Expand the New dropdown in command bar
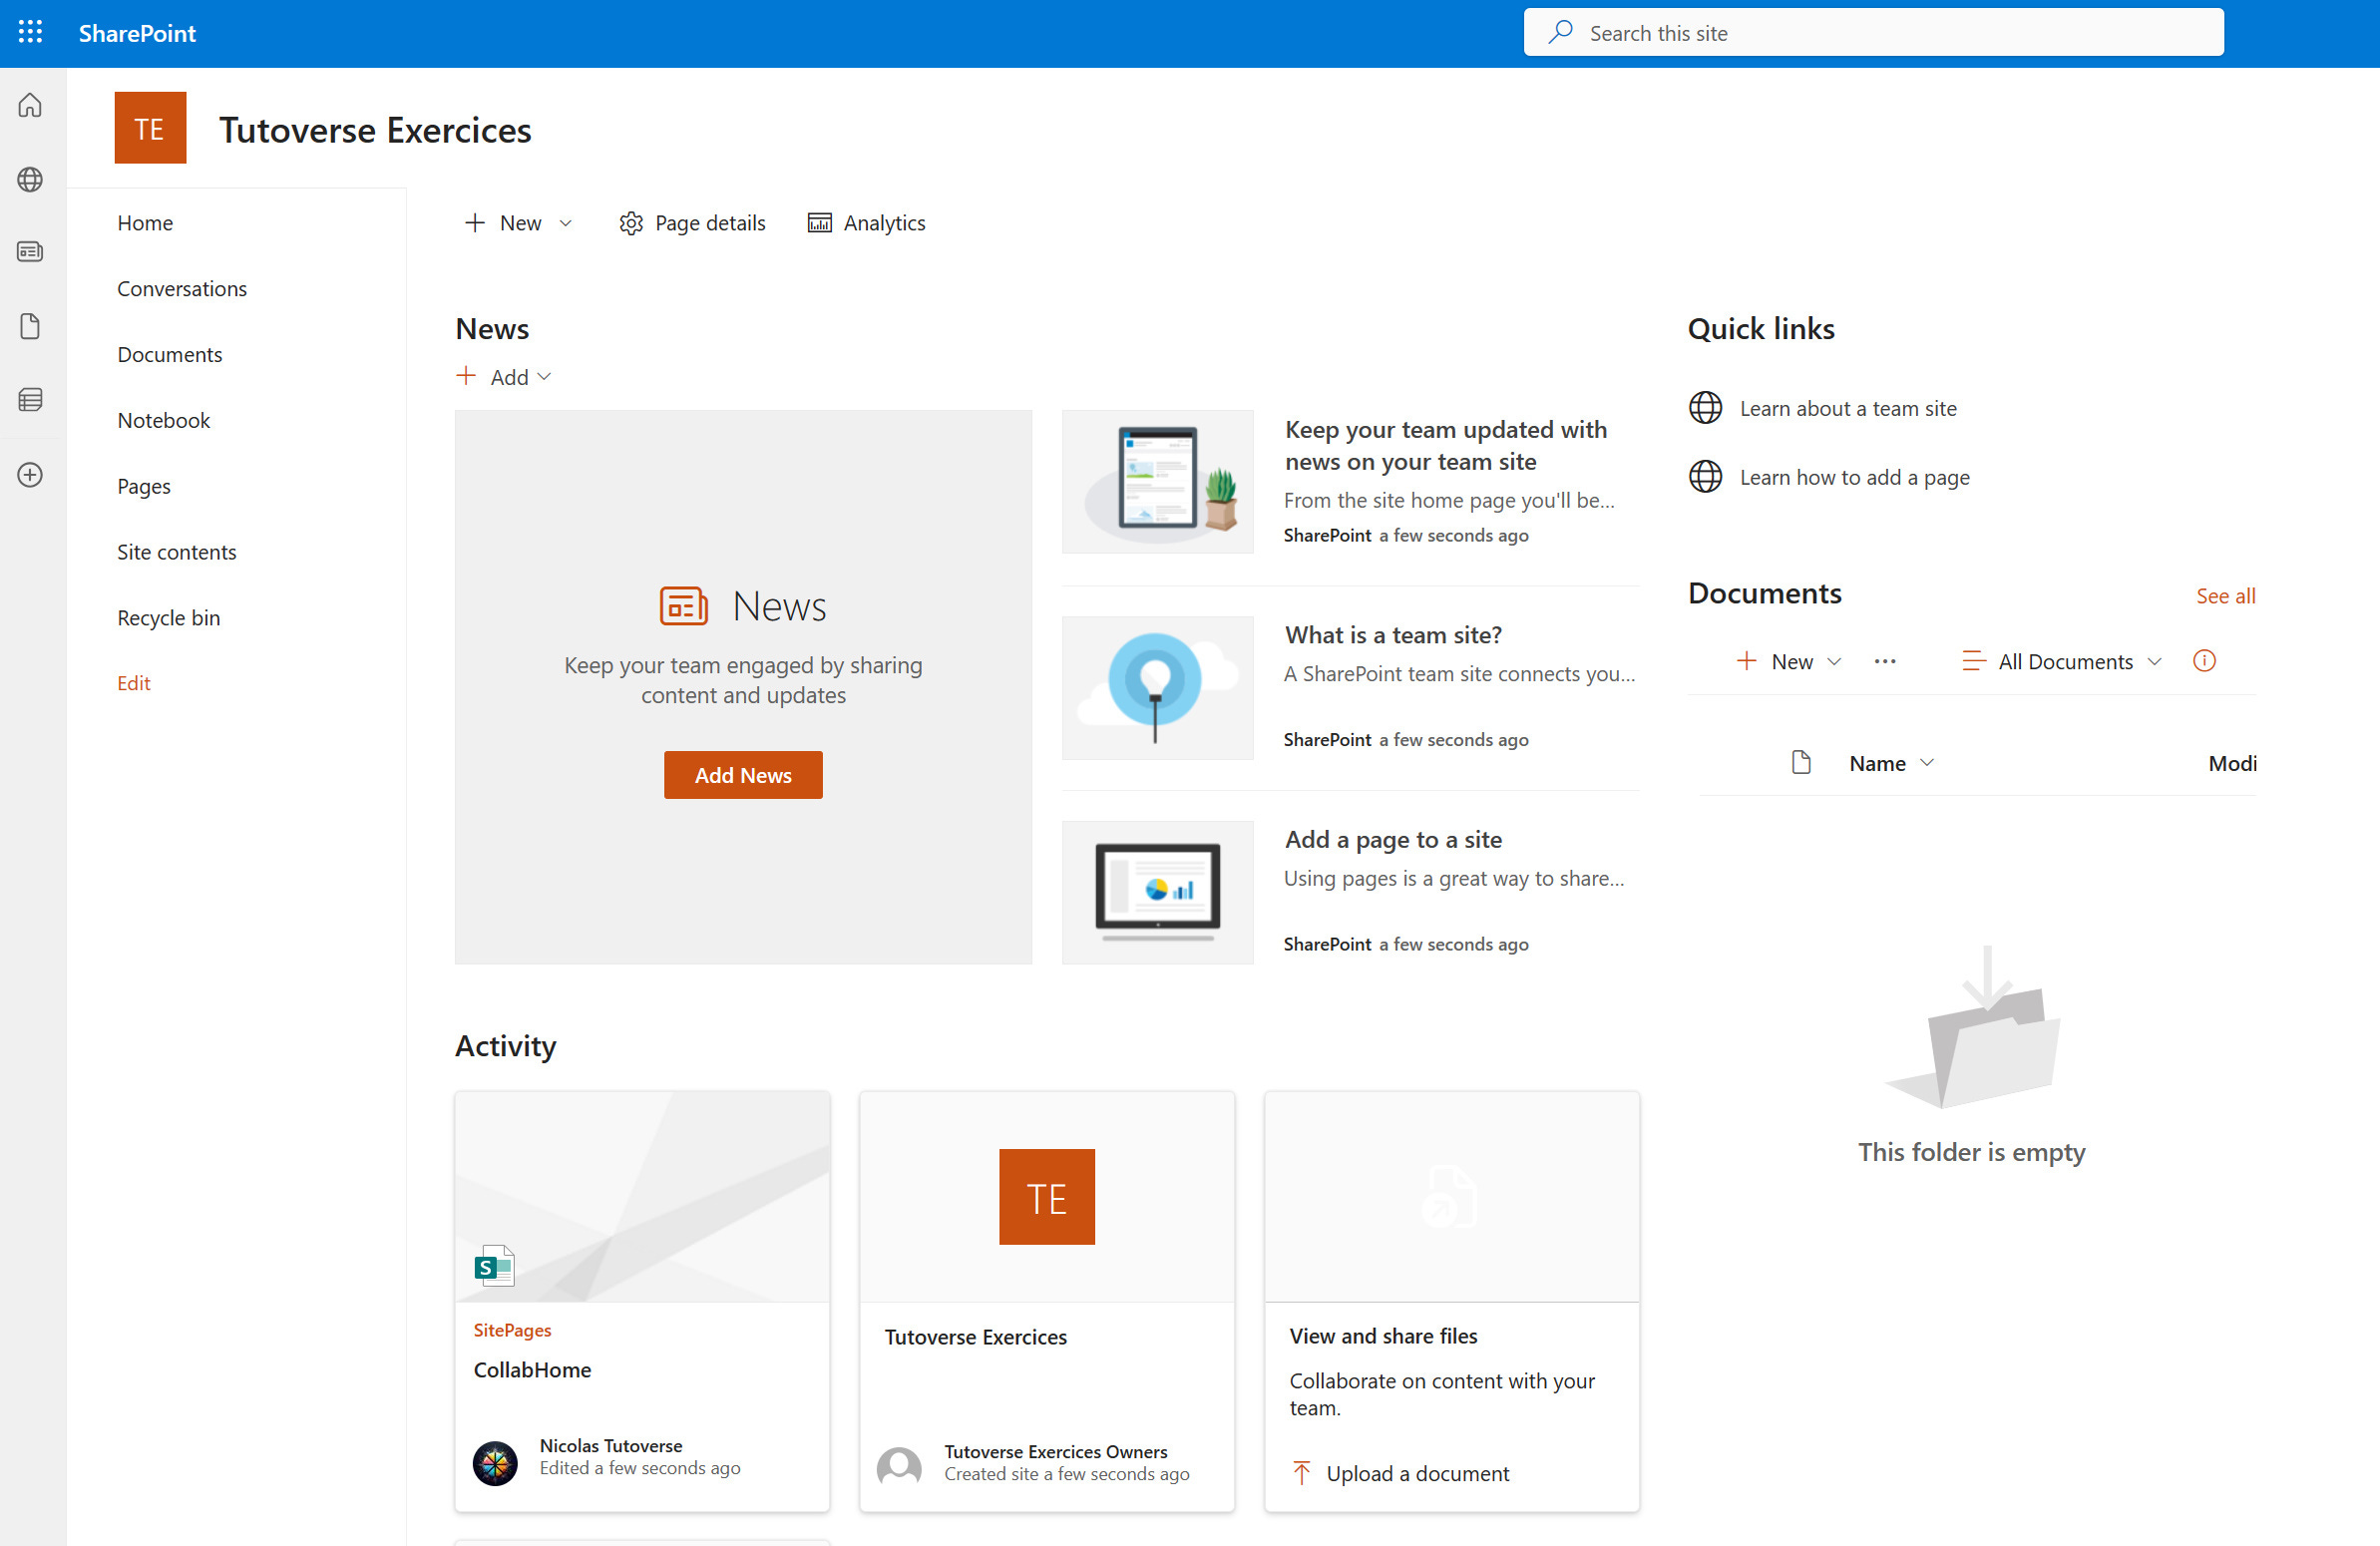This screenshot has height=1546, width=2380. click(x=519, y=223)
